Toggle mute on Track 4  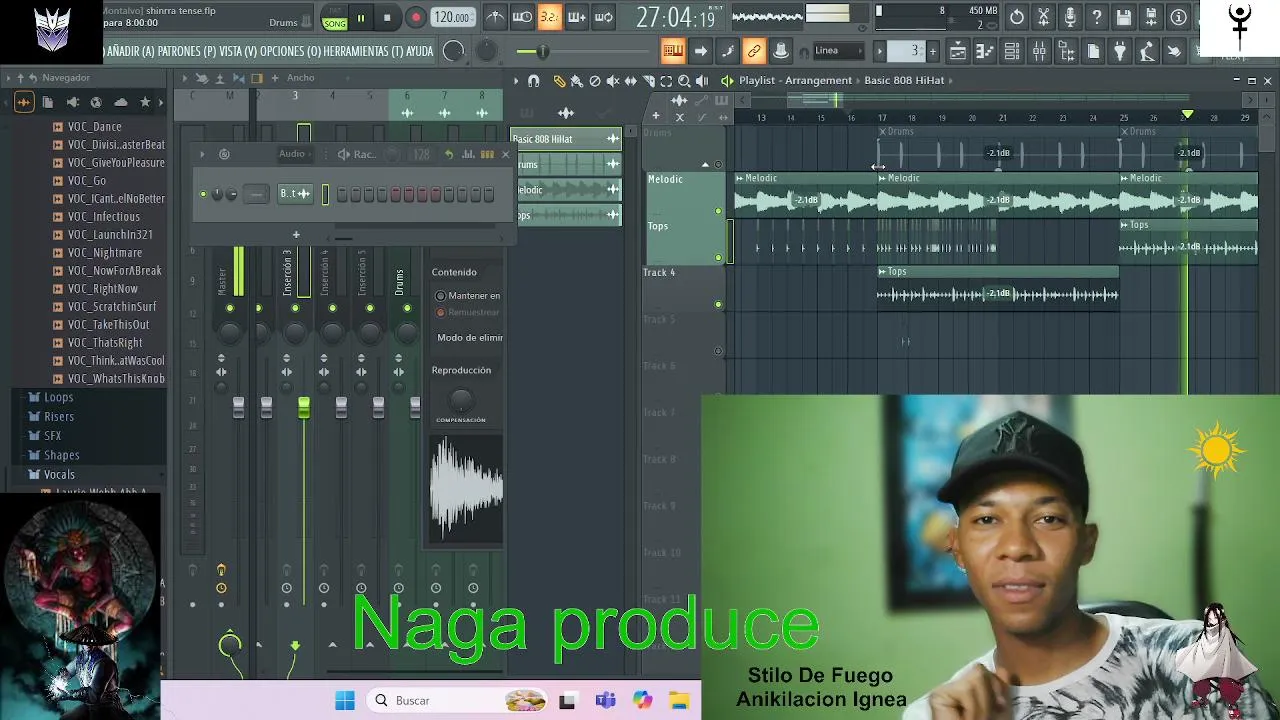click(x=718, y=304)
